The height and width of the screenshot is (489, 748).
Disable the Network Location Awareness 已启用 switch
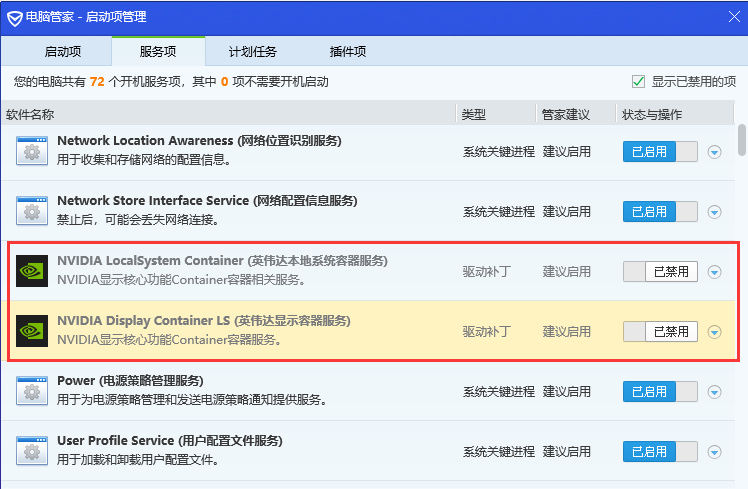pyautogui.click(x=660, y=152)
